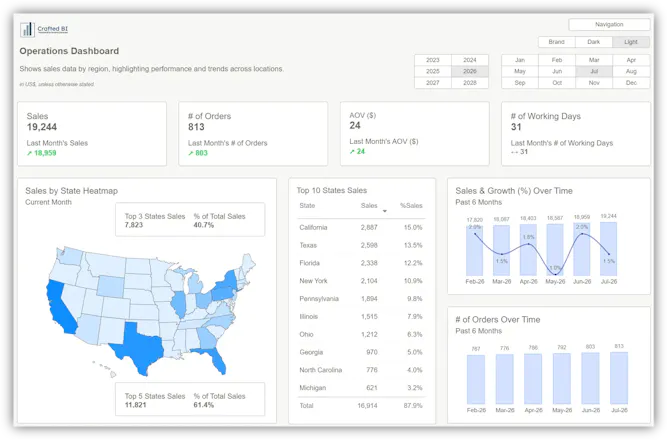This screenshot has width=667, height=440.
Task: Select year 2026 in year slicer
Action: [x=470, y=71]
